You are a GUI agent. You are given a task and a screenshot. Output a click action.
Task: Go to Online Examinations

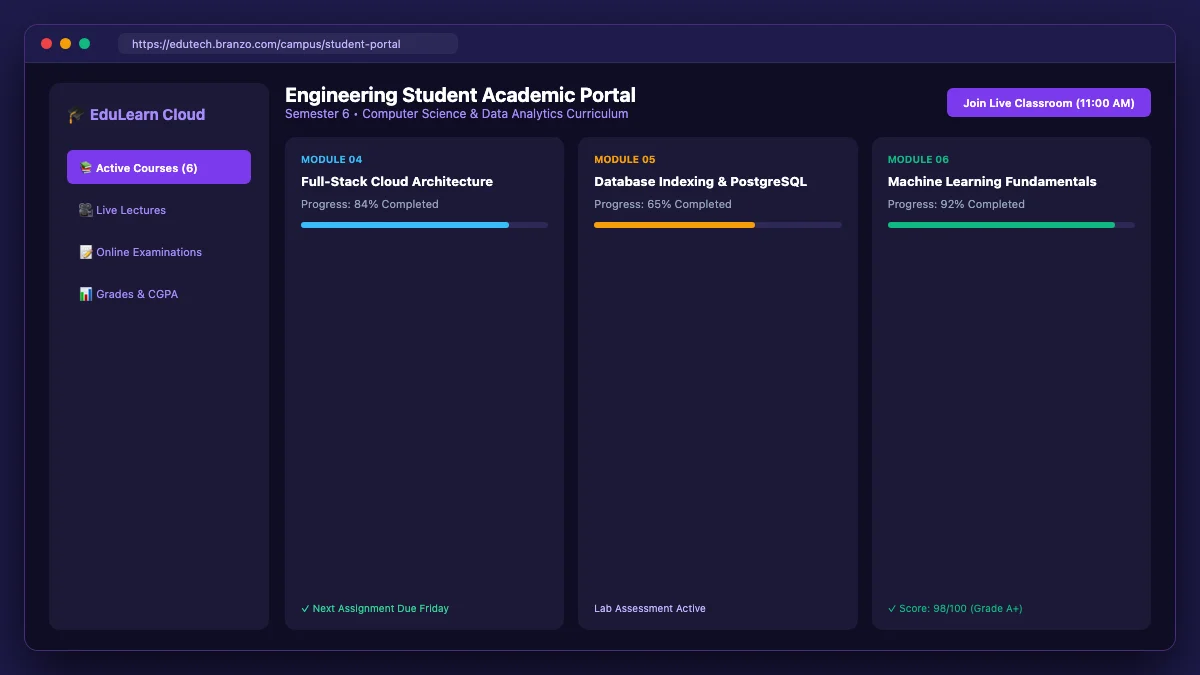click(159, 252)
